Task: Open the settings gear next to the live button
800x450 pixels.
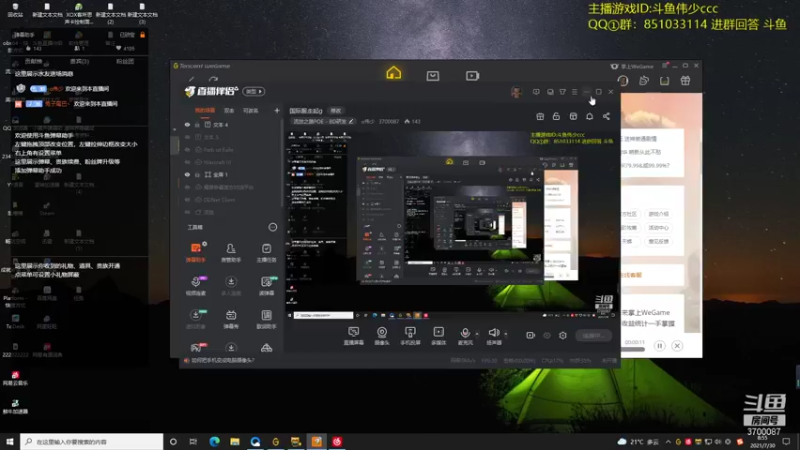Action: tap(563, 335)
